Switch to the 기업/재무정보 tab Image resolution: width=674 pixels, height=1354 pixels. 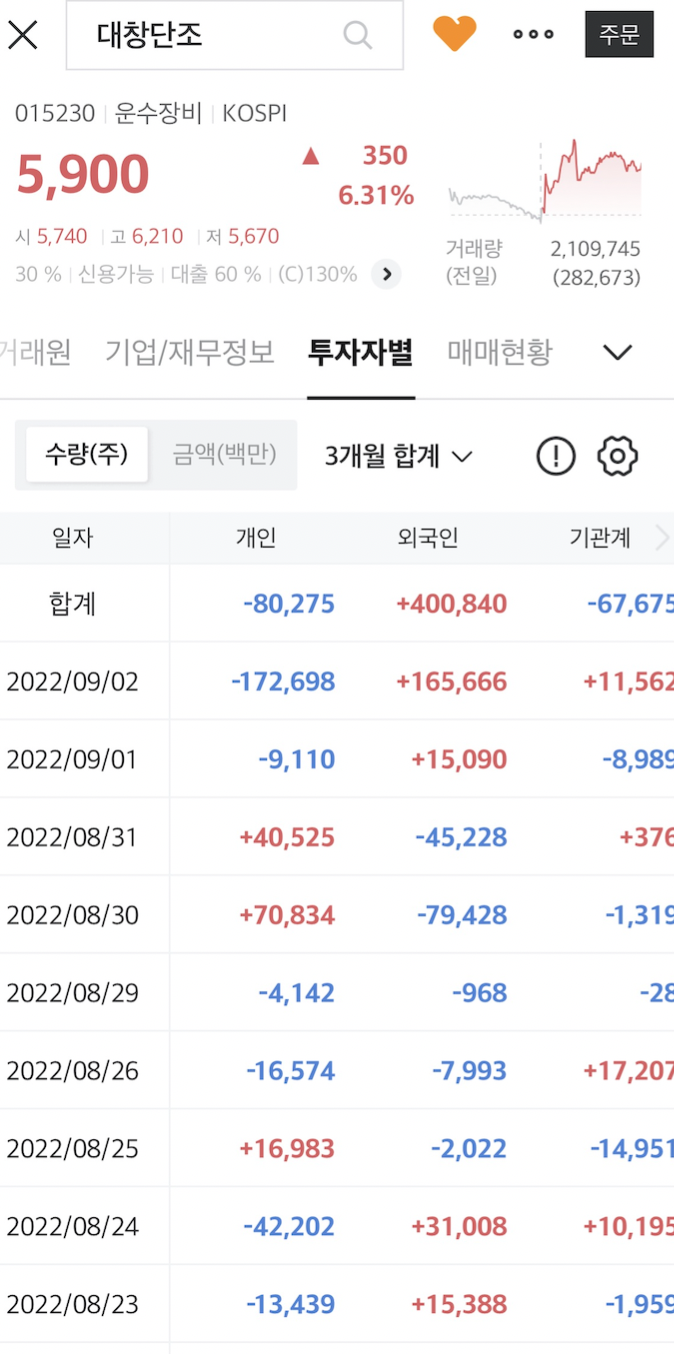[x=189, y=352]
